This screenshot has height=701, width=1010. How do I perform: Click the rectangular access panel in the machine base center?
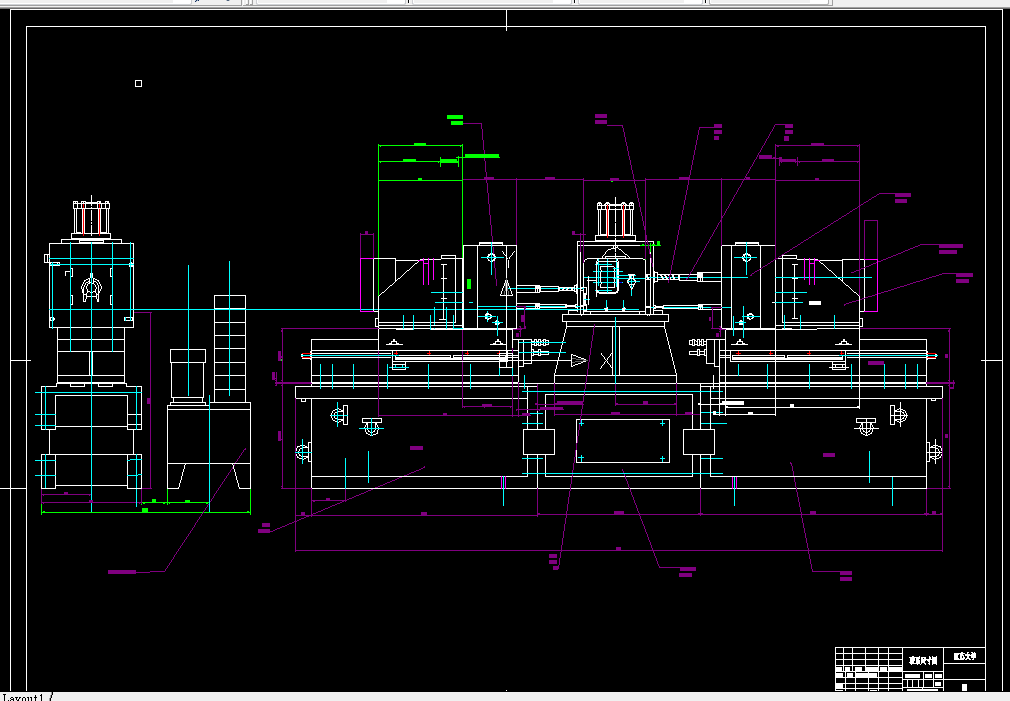pyautogui.click(x=622, y=441)
